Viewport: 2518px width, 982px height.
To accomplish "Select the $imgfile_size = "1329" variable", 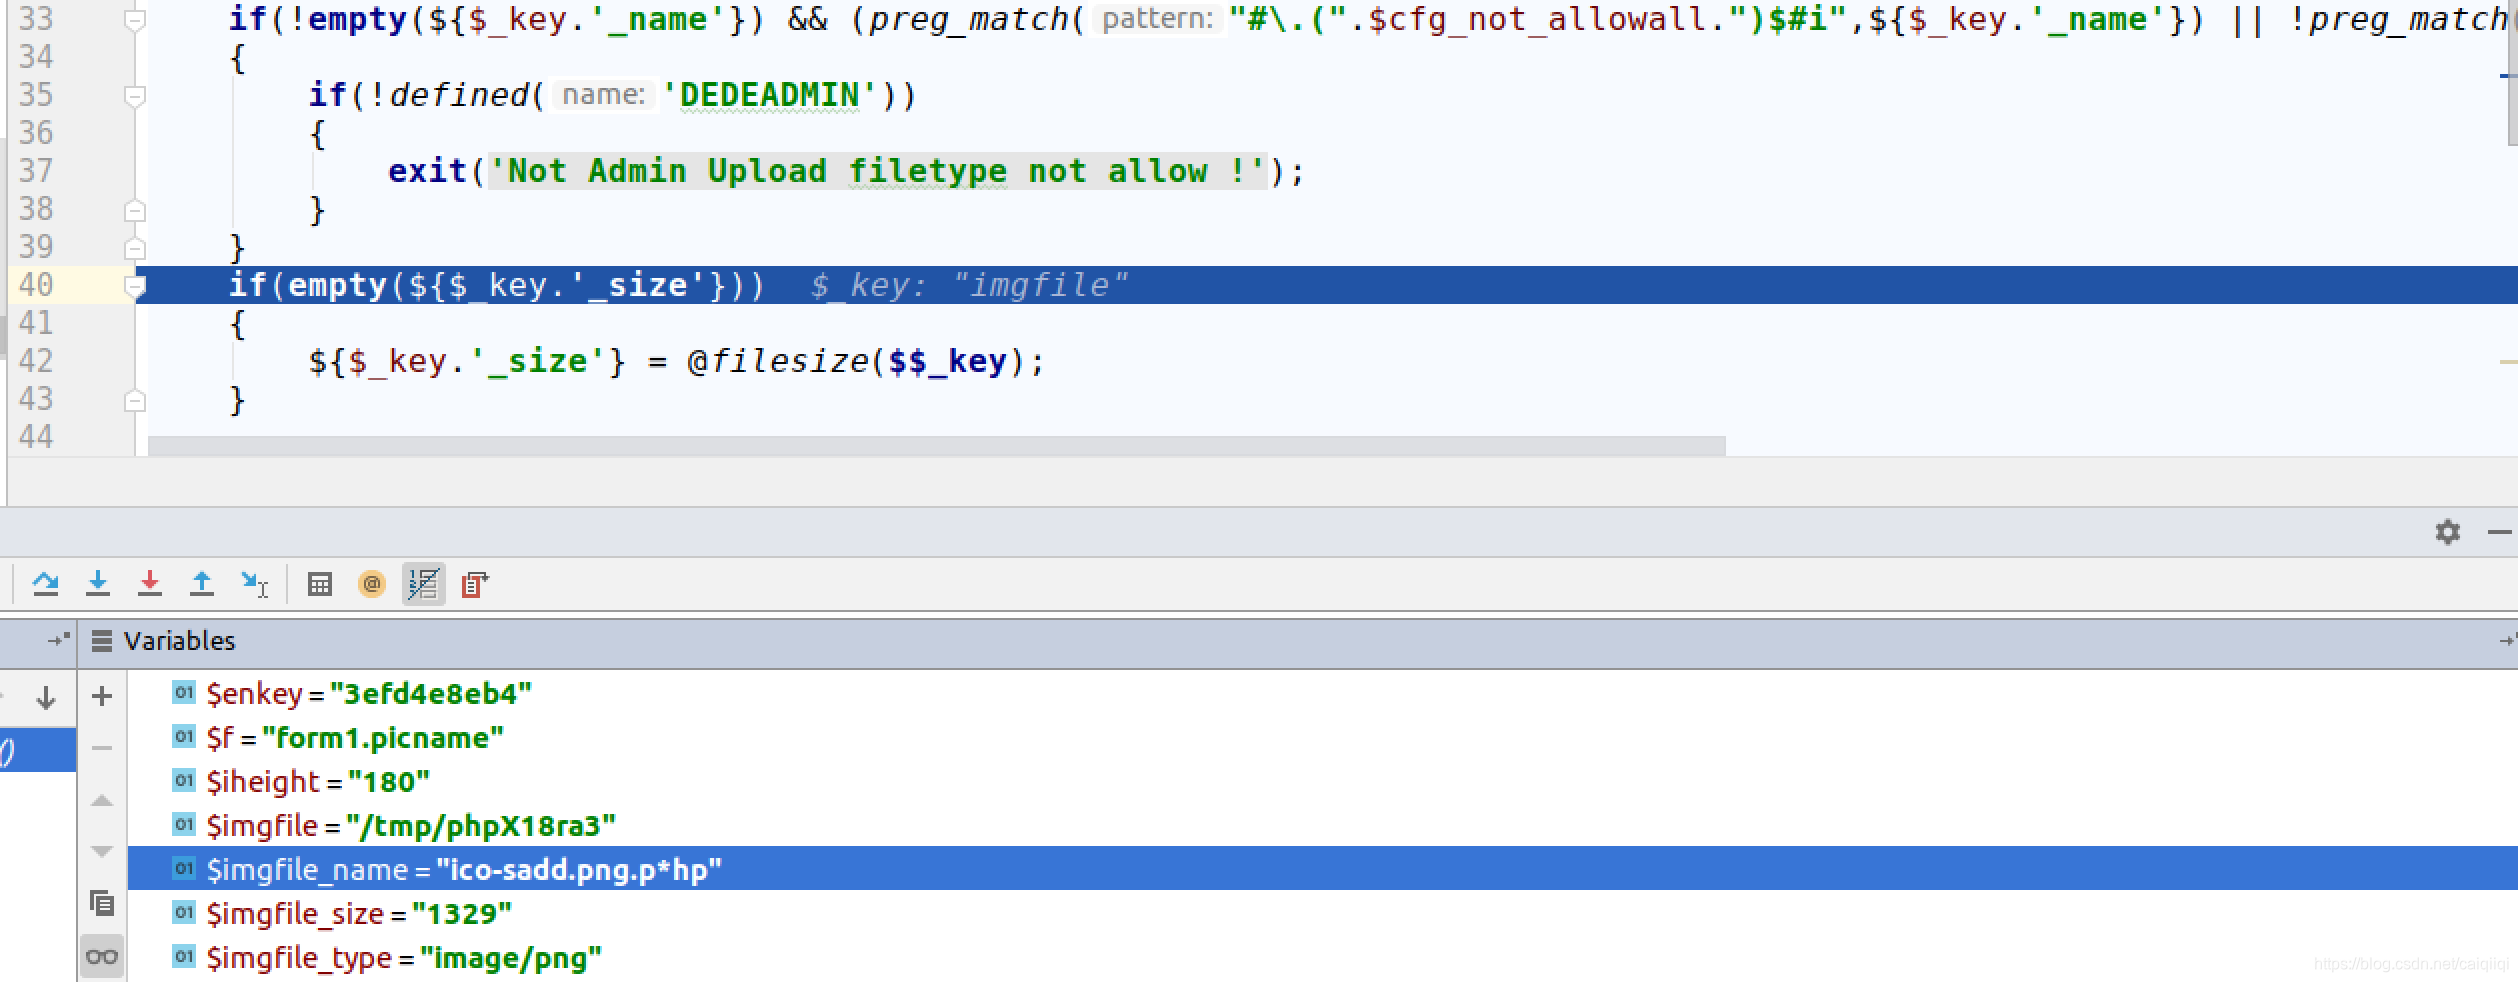I will tap(1322, 913).
